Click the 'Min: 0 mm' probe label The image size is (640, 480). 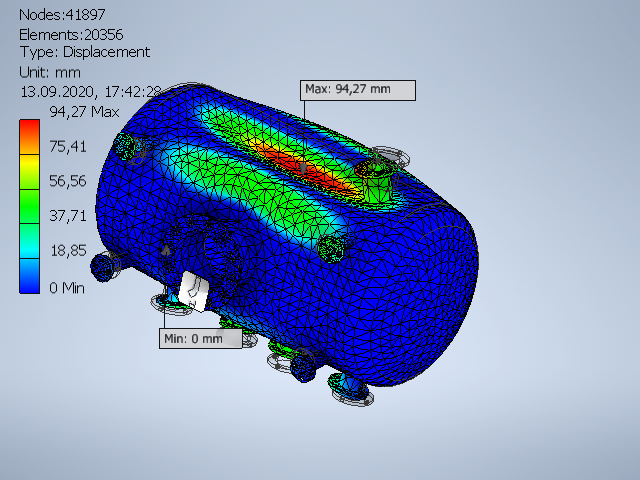200,338
